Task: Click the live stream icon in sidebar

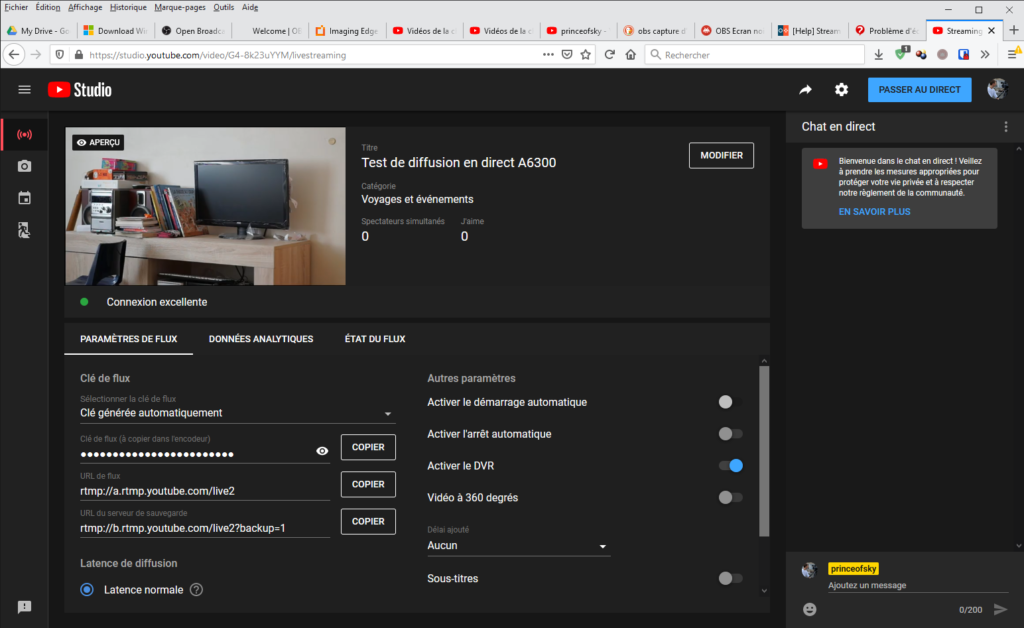Action: [24, 134]
